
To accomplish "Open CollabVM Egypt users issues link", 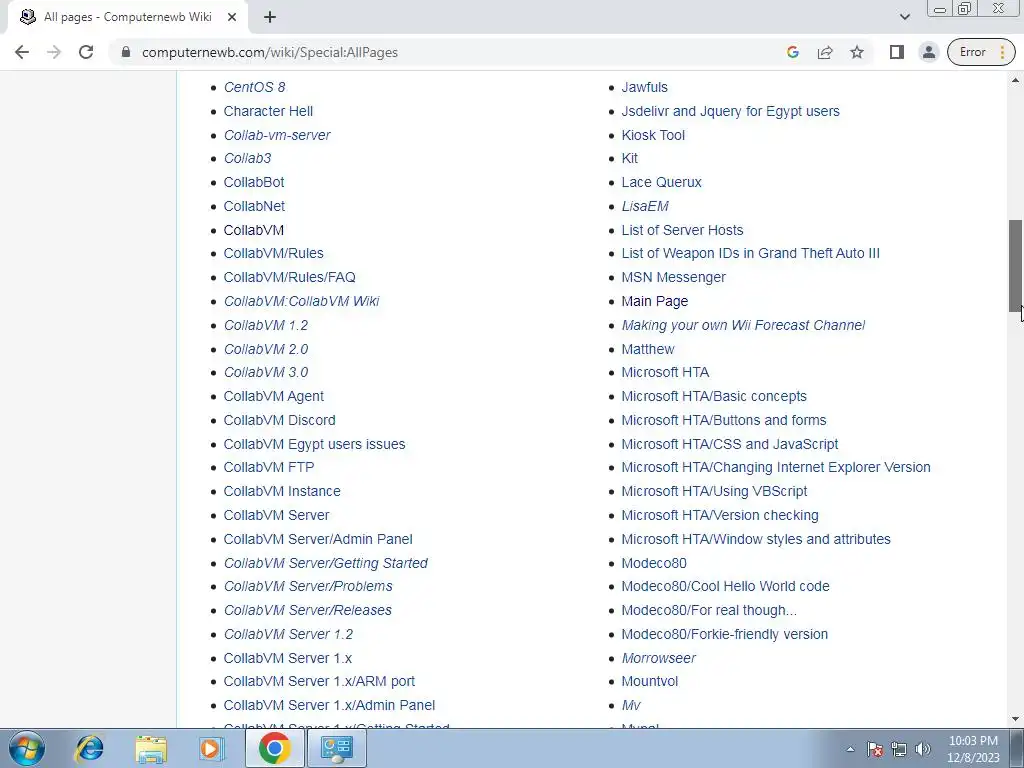I will pos(314,444).
